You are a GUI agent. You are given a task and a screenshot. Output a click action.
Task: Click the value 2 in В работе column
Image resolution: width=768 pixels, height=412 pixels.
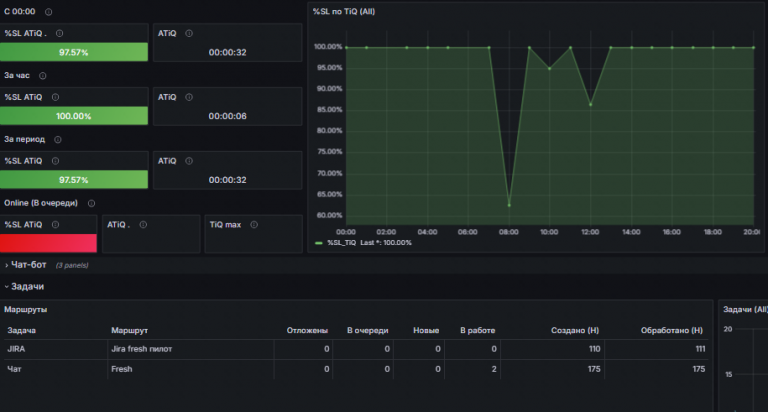(x=494, y=369)
